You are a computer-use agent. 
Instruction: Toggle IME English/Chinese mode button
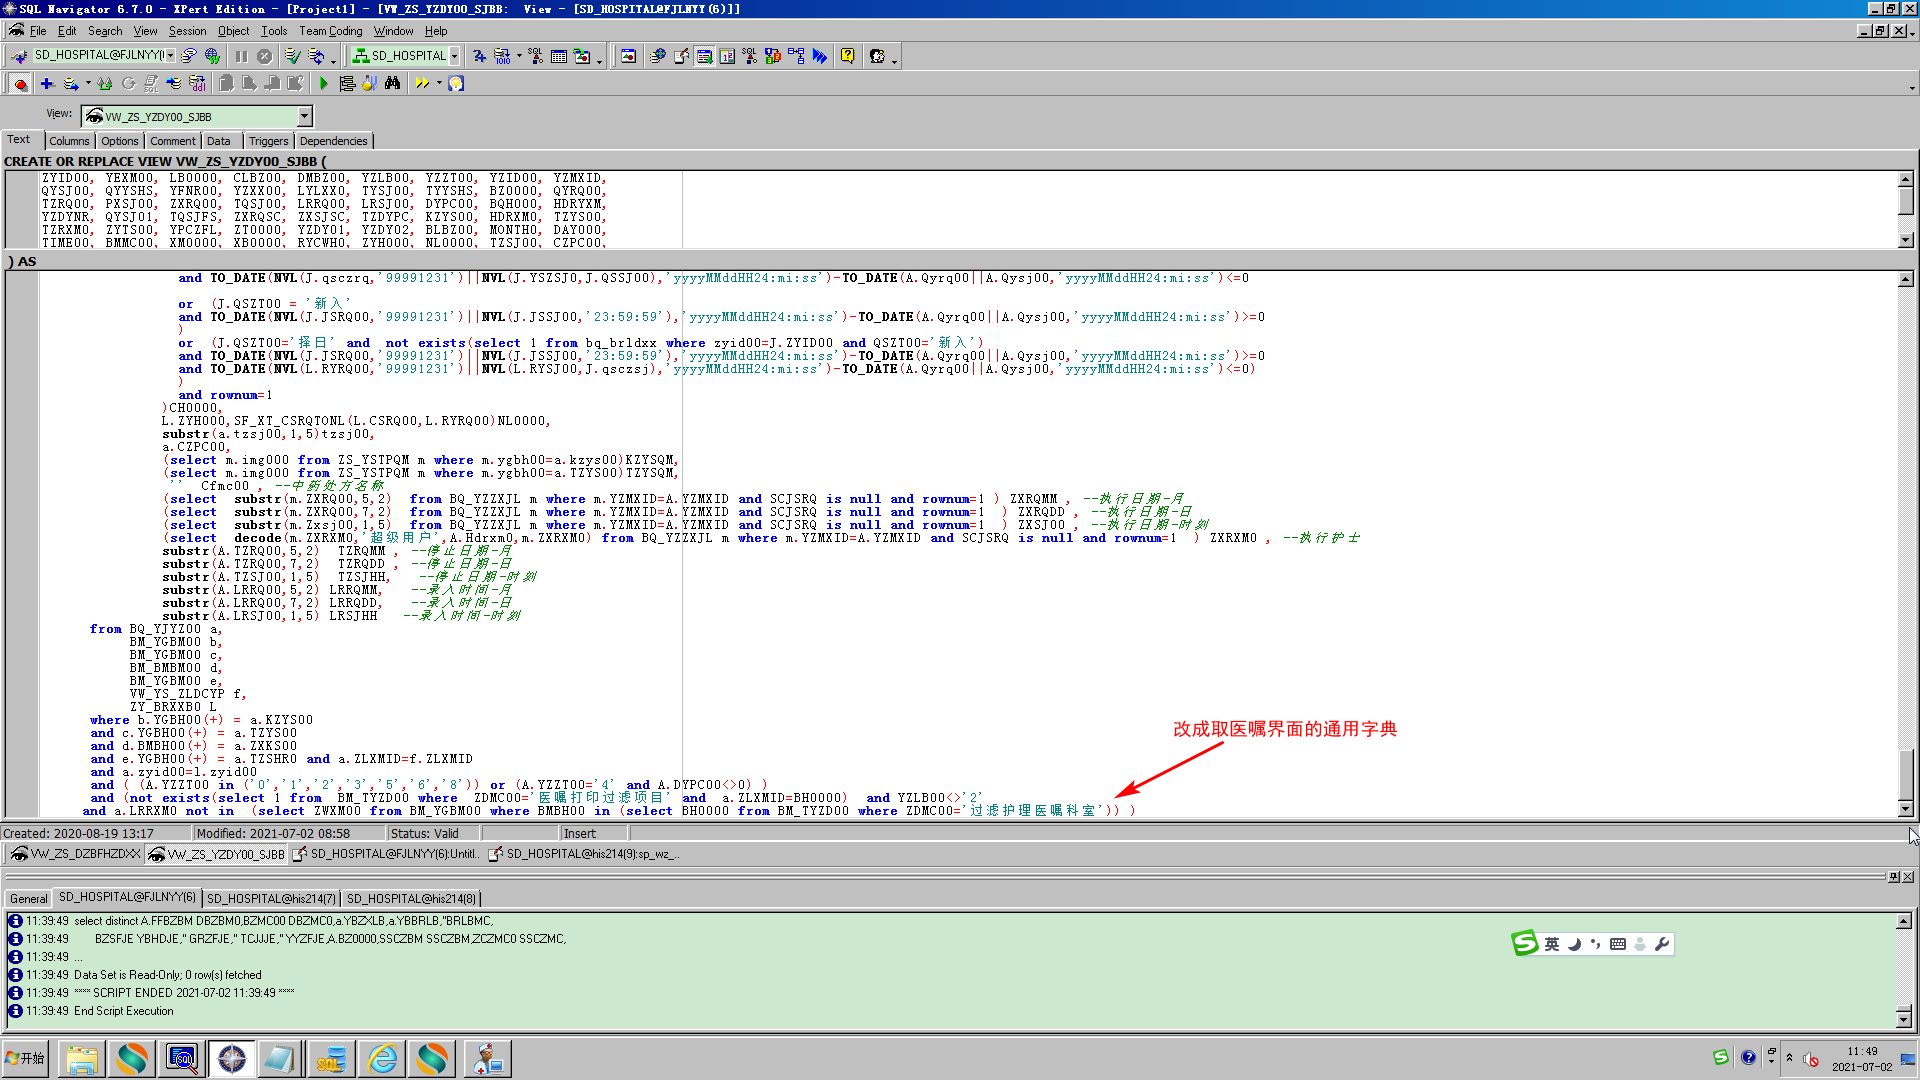click(1551, 944)
